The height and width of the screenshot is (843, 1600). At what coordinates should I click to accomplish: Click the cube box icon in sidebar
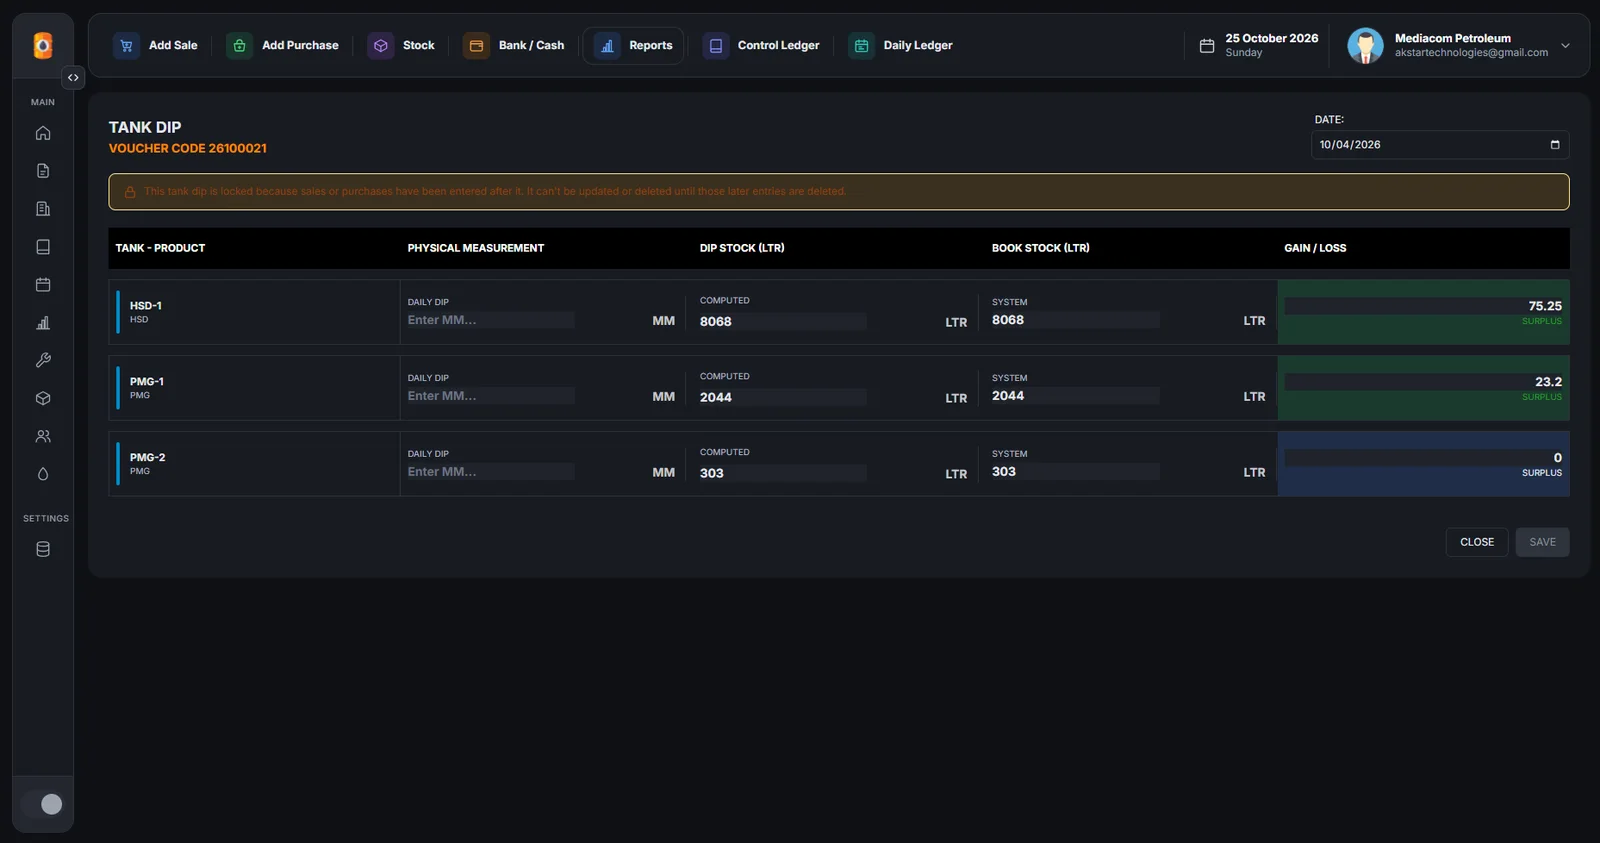[43, 398]
